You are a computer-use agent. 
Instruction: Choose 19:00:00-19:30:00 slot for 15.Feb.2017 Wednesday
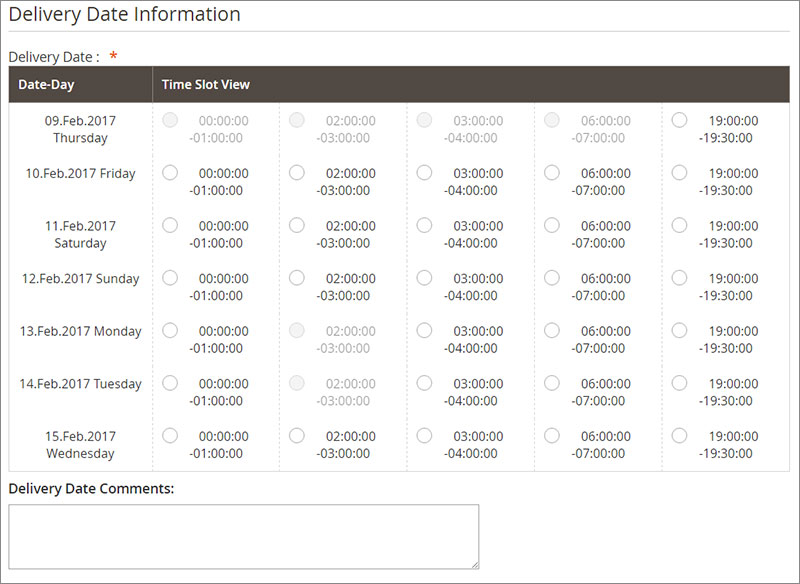[x=679, y=436]
